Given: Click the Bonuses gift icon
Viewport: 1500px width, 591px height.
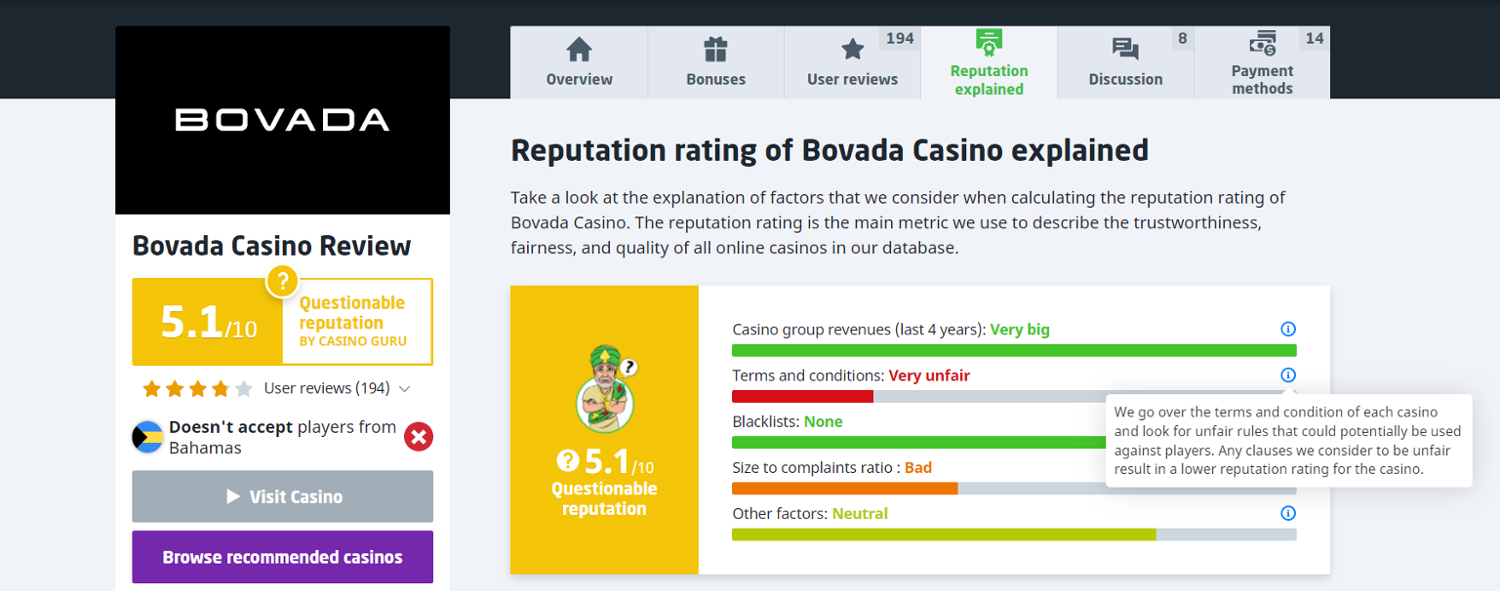Looking at the screenshot, I should coord(715,49).
